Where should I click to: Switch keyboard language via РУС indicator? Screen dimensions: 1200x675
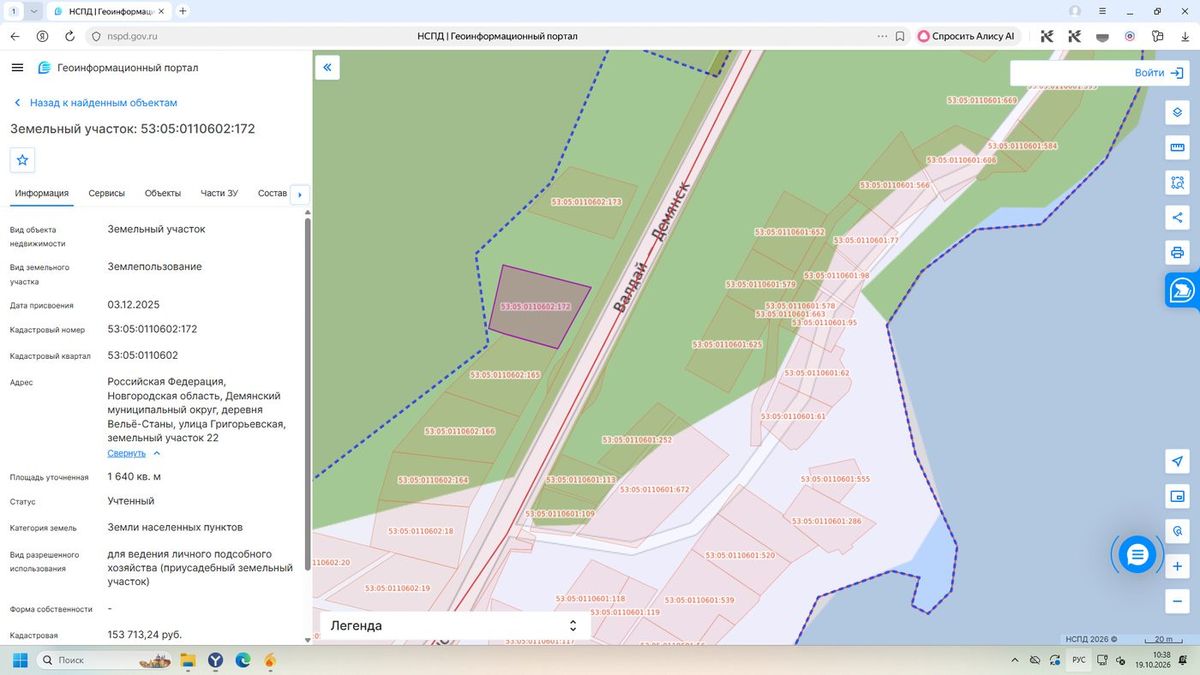1079,660
